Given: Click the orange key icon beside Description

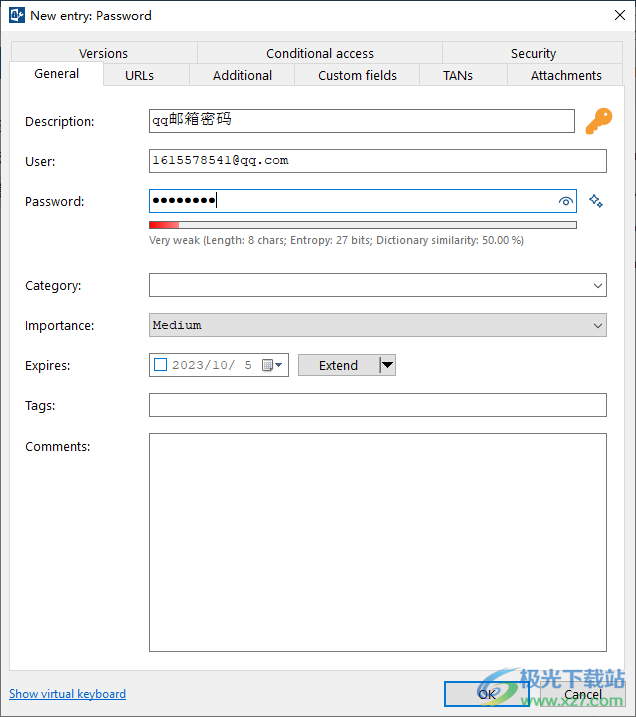Looking at the screenshot, I should (x=599, y=121).
